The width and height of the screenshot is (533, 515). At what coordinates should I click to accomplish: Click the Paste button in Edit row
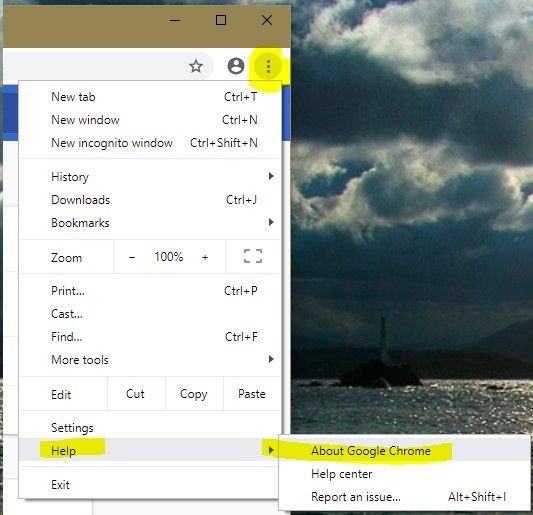coord(252,394)
